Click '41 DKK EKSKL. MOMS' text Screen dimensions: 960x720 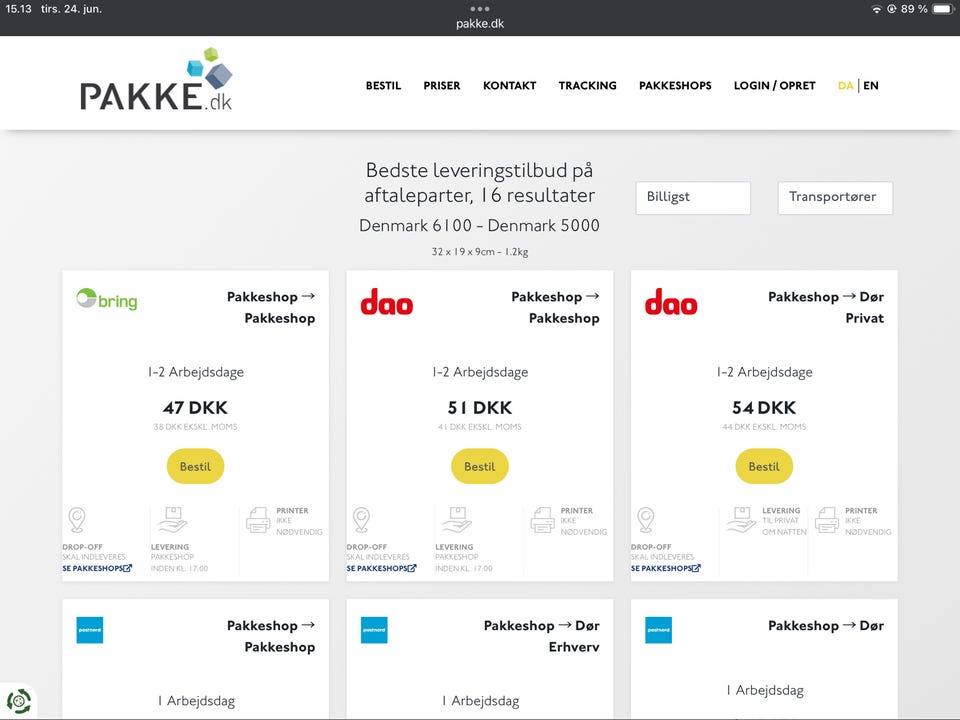(479, 427)
